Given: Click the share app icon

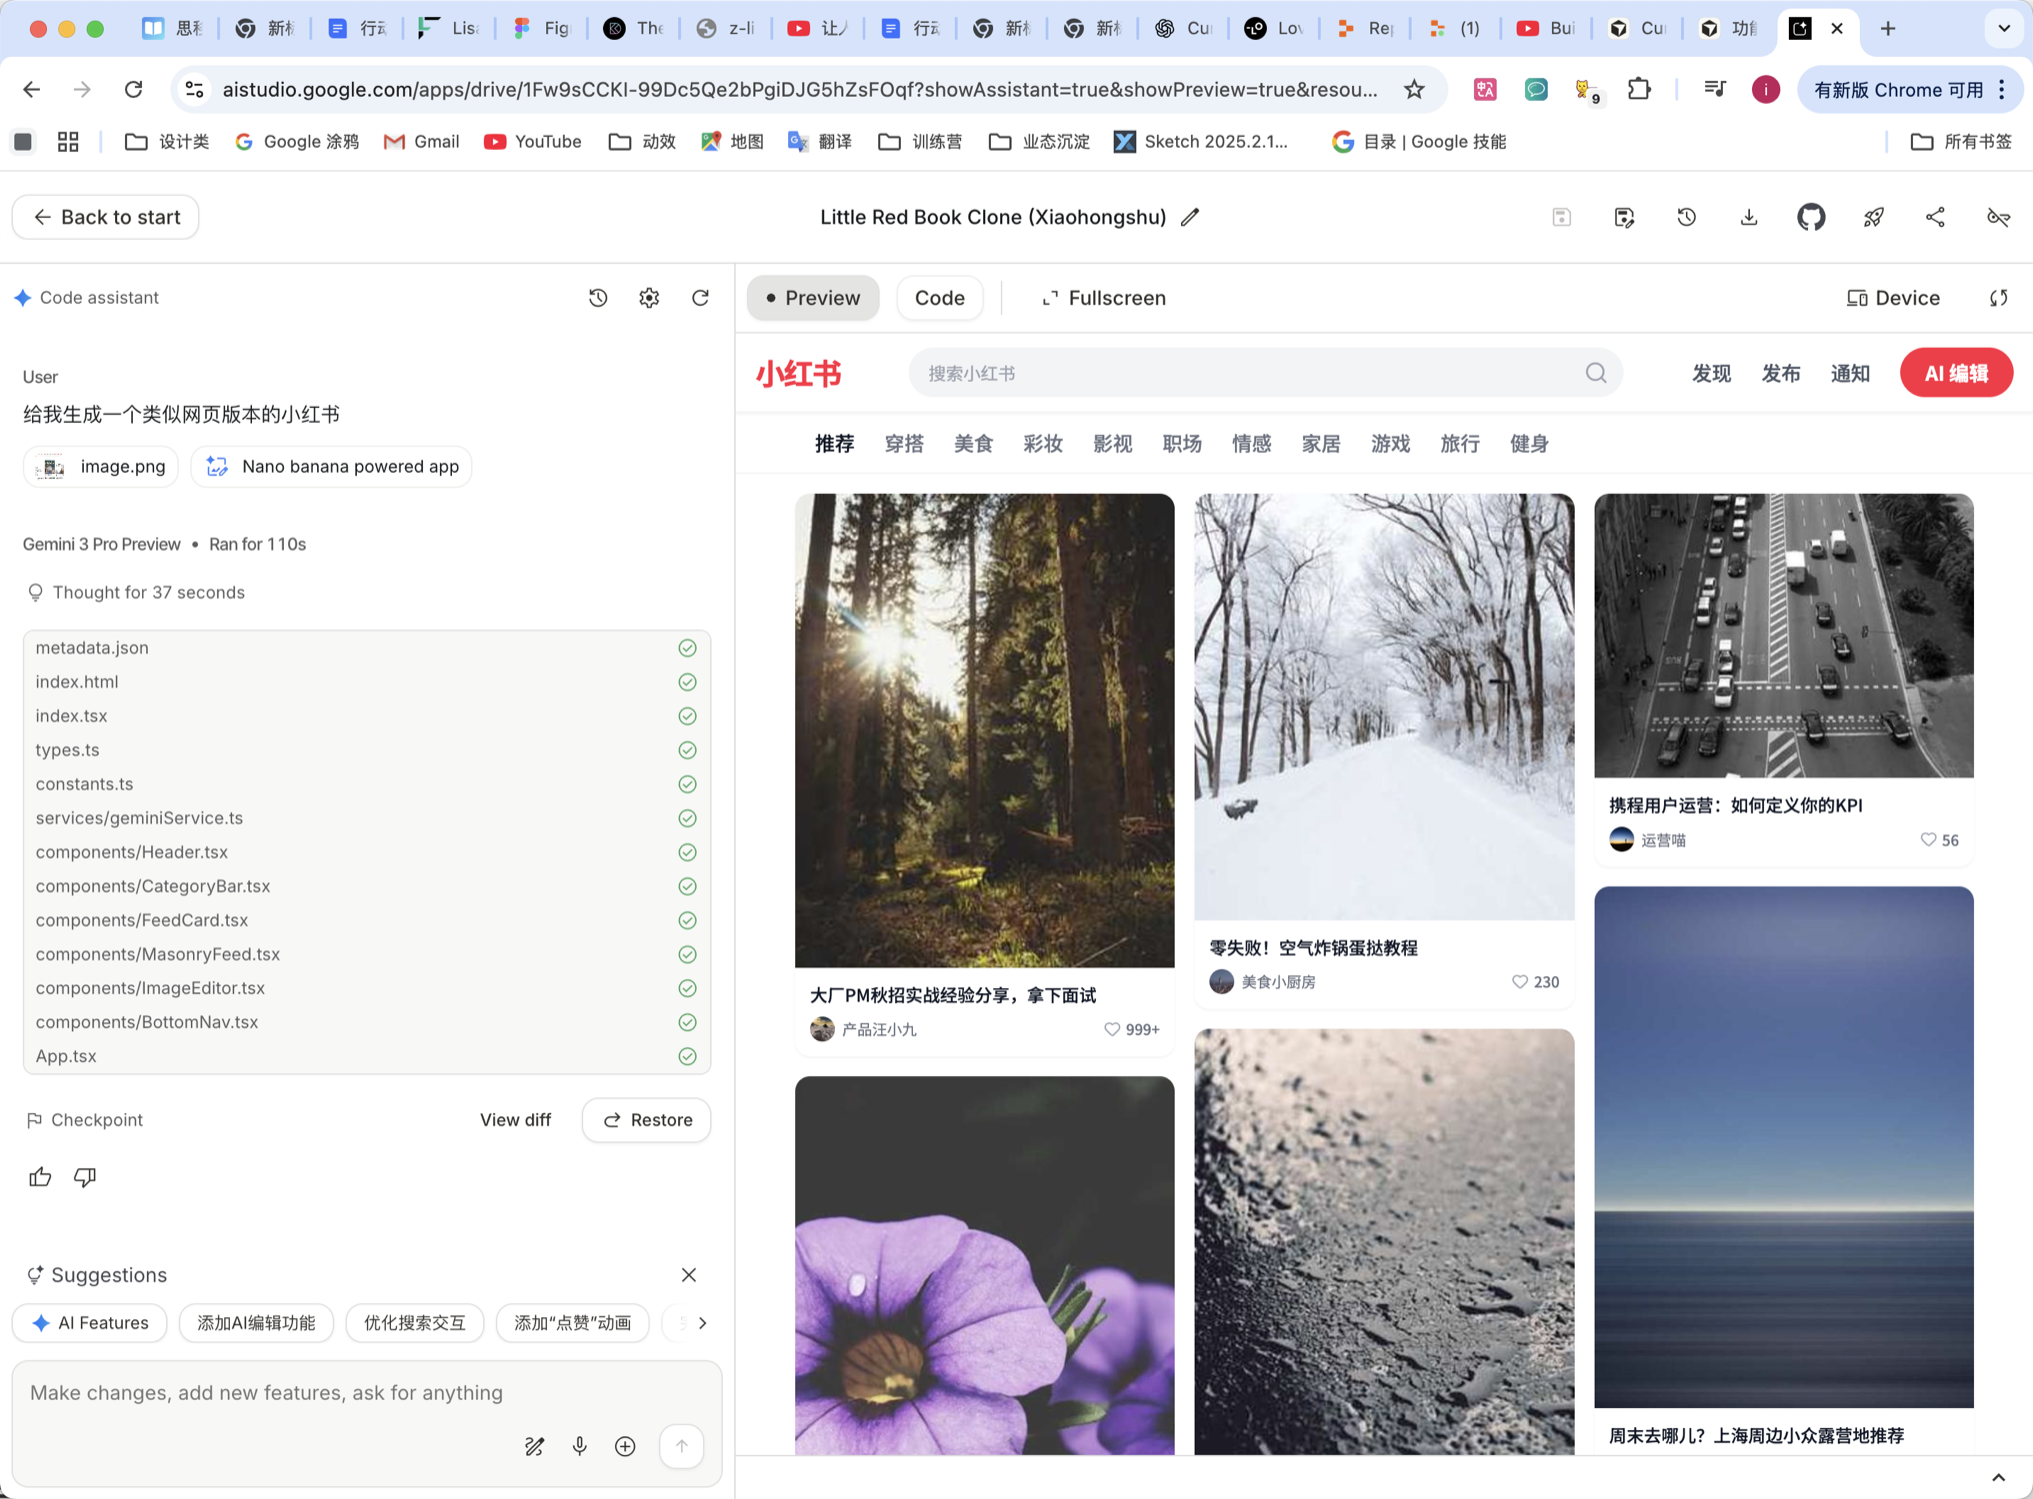Looking at the screenshot, I should [x=1935, y=217].
